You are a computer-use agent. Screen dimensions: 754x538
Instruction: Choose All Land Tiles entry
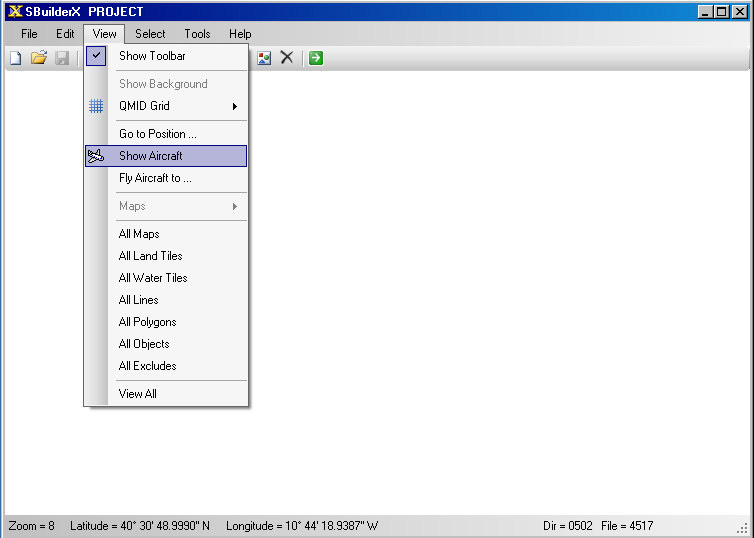pyautogui.click(x=150, y=256)
